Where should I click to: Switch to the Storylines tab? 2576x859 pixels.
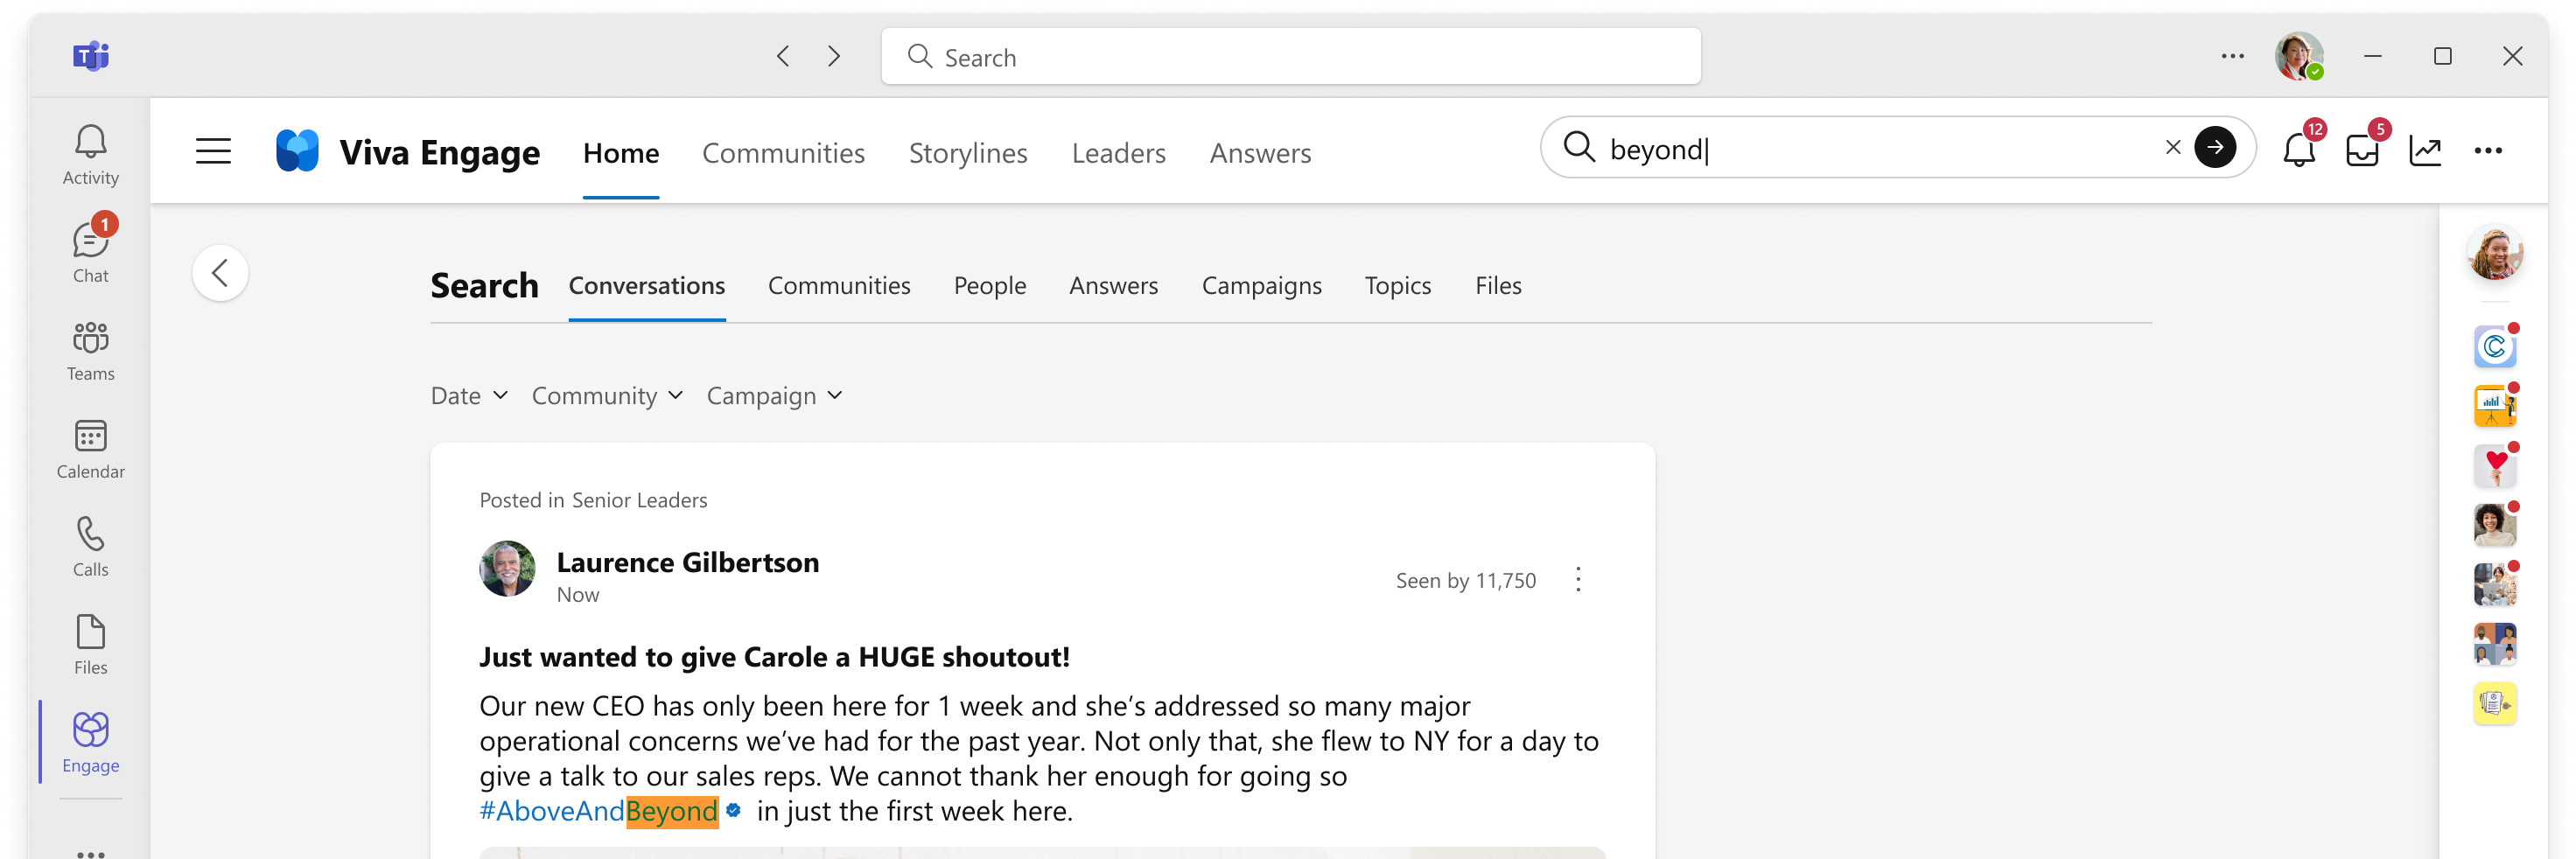click(967, 153)
